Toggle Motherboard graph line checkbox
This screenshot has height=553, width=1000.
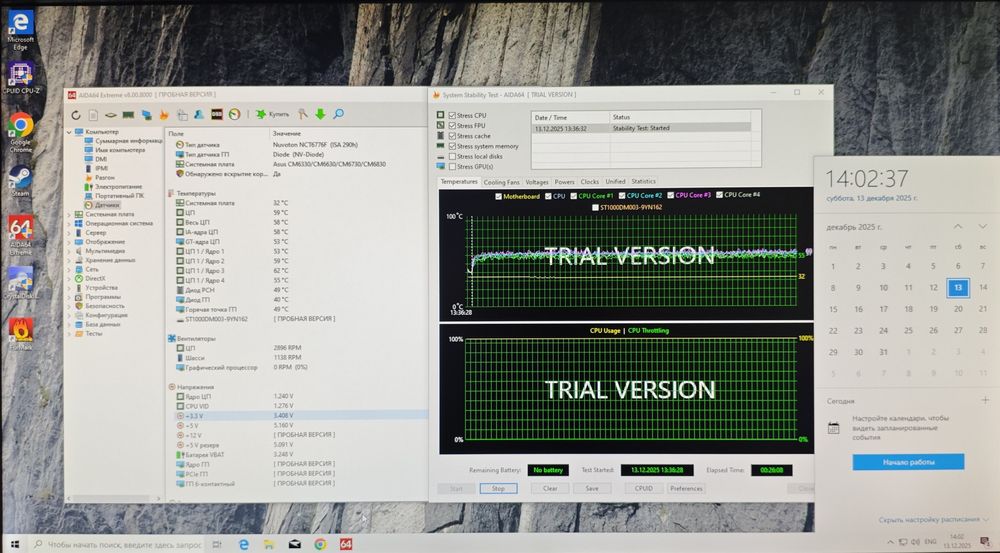pyautogui.click(x=498, y=196)
